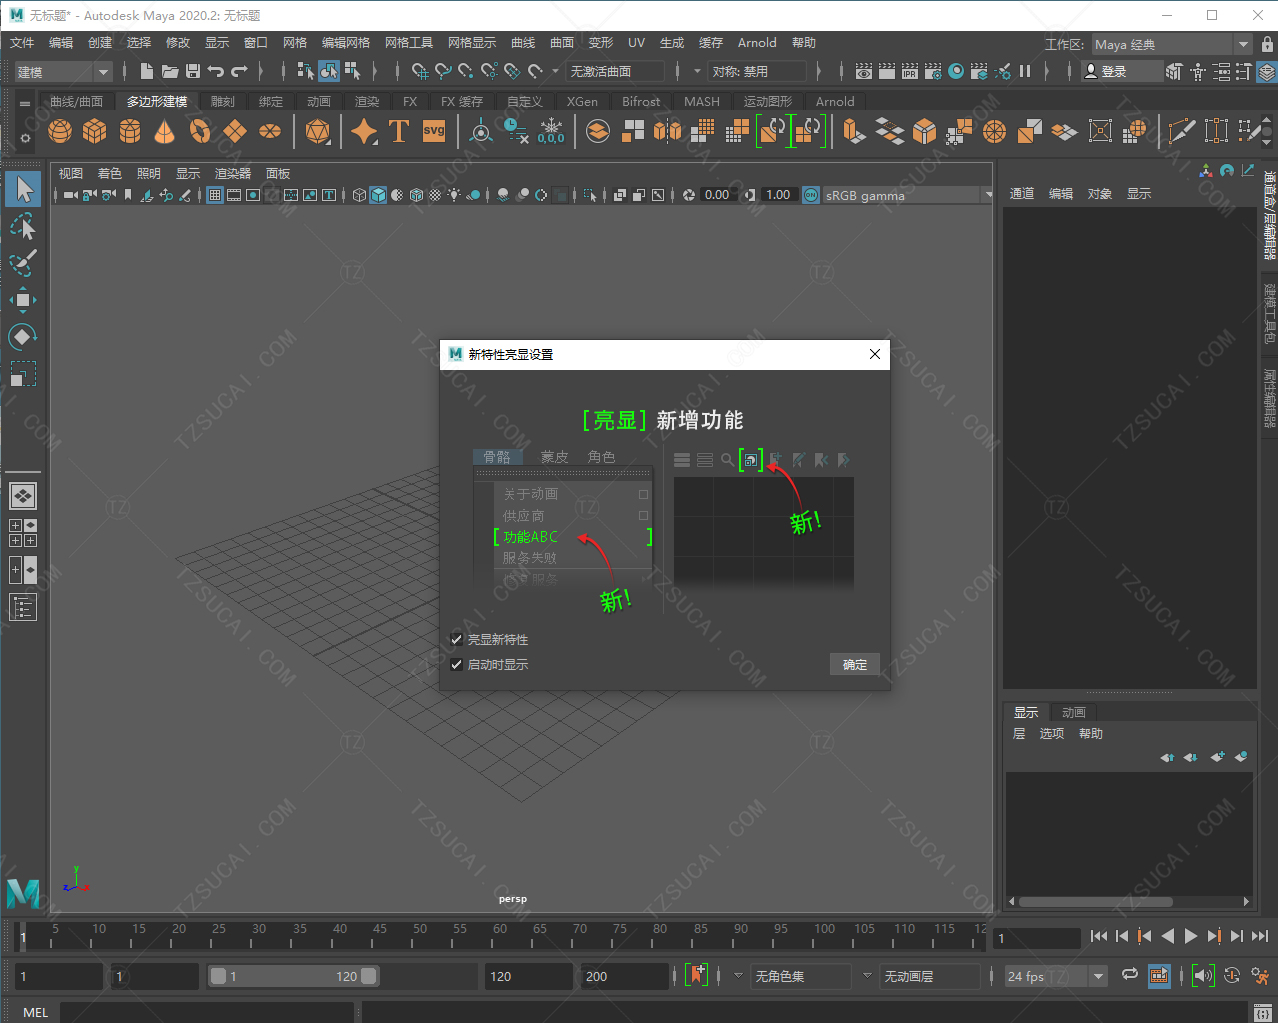Click the polygon Type text tool icon
This screenshot has width=1278, height=1023.
pos(399,131)
